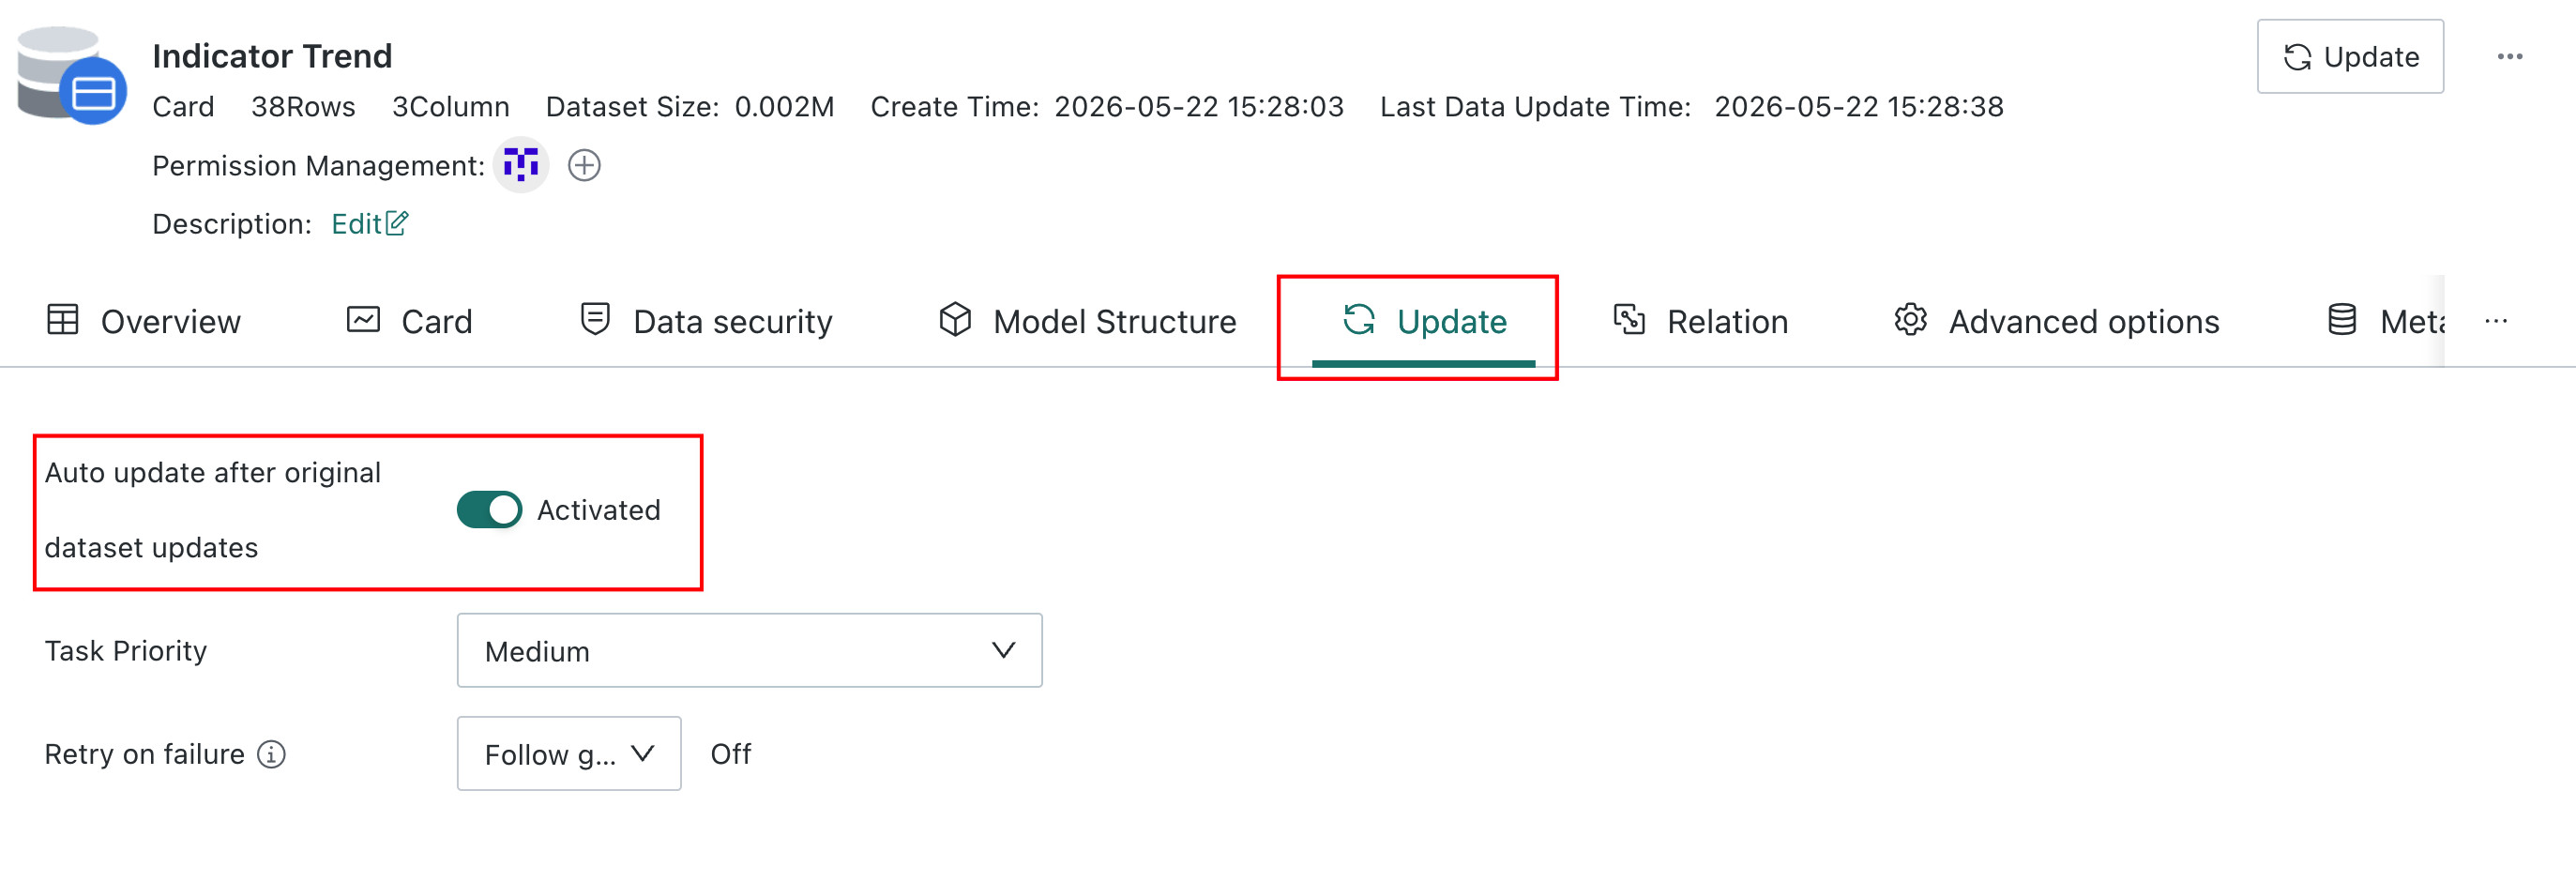Click the permission user avatar icon
Viewport: 2576px width, 882px height.
pyautogui.click(x=521, y=165)
